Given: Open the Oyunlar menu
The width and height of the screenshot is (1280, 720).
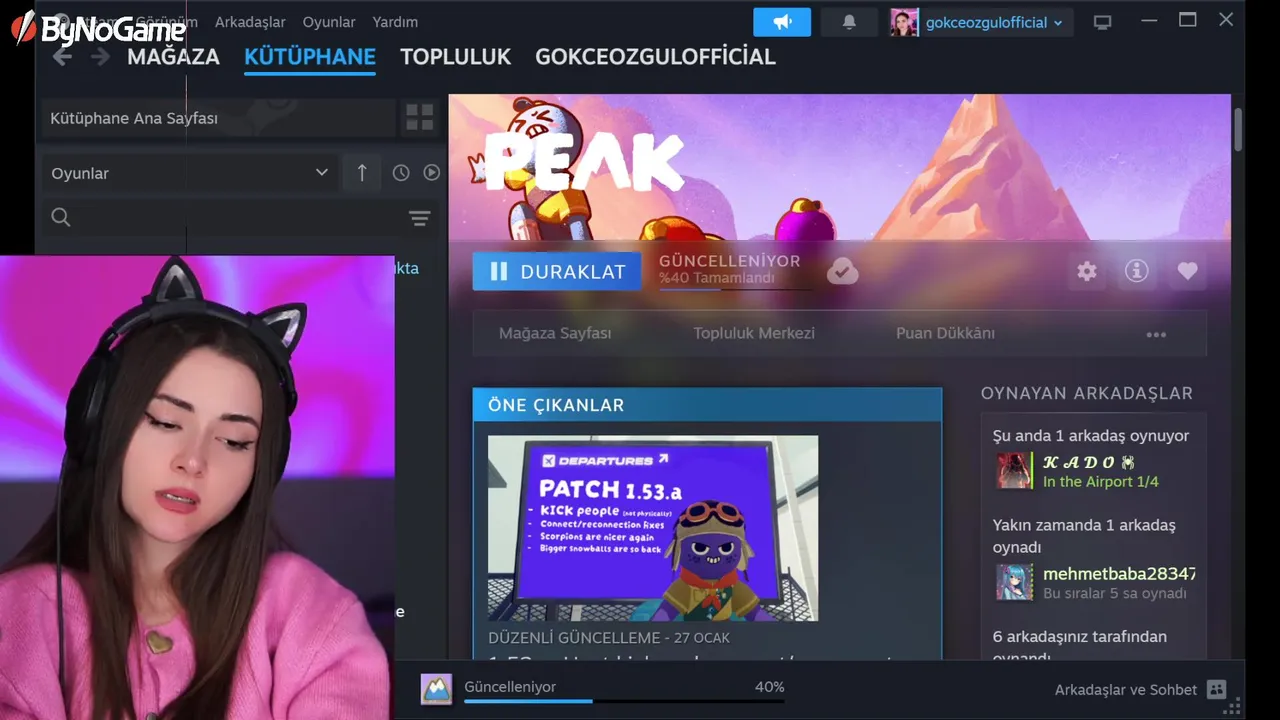Looking at the screenshot, I should (329, 22).
